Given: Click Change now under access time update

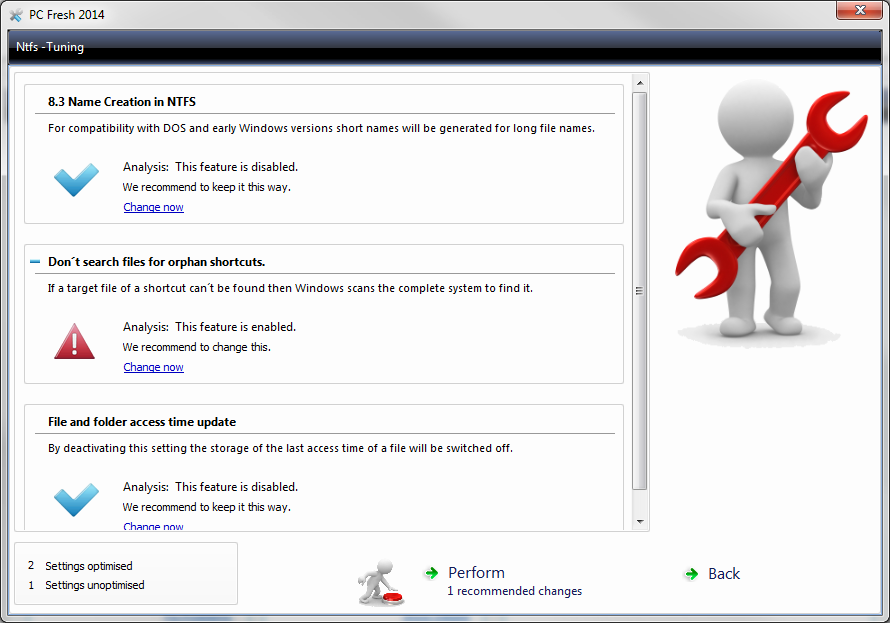Looking at the screenshot, I should [153, 526].
